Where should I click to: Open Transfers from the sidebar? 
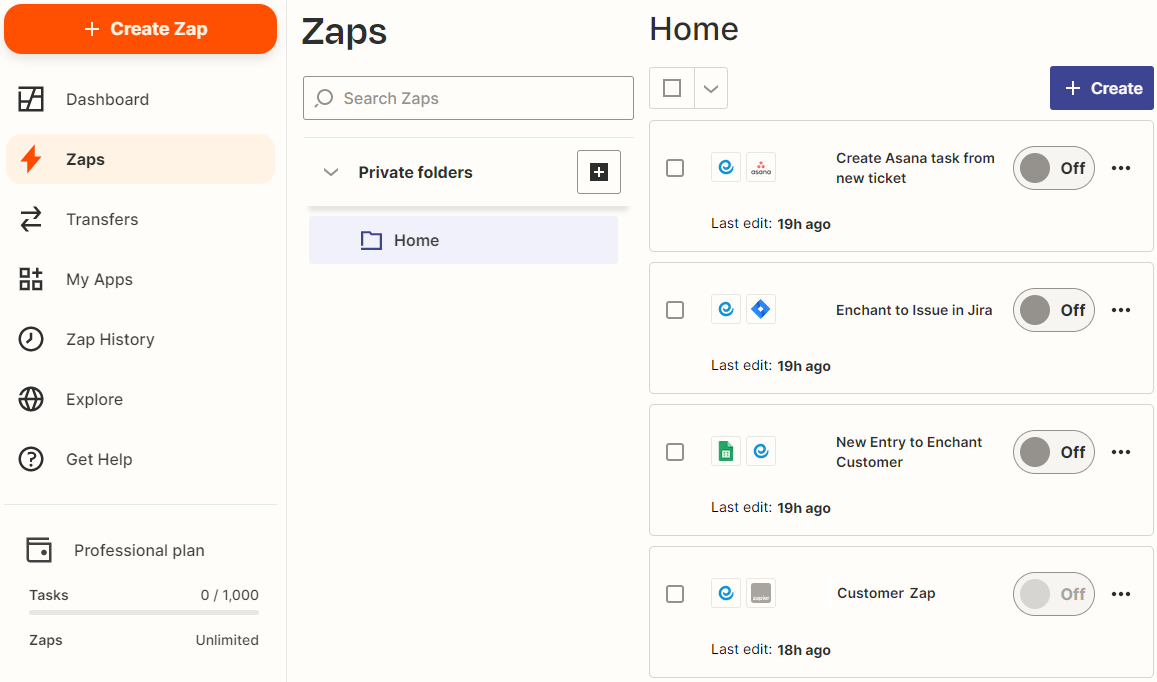[x=102, y=219]
